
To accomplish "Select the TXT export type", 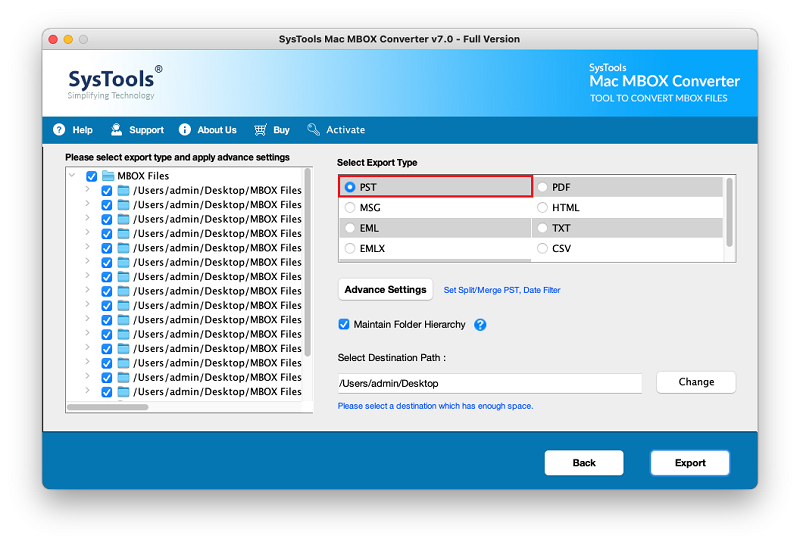I will (x=542, y=228).
